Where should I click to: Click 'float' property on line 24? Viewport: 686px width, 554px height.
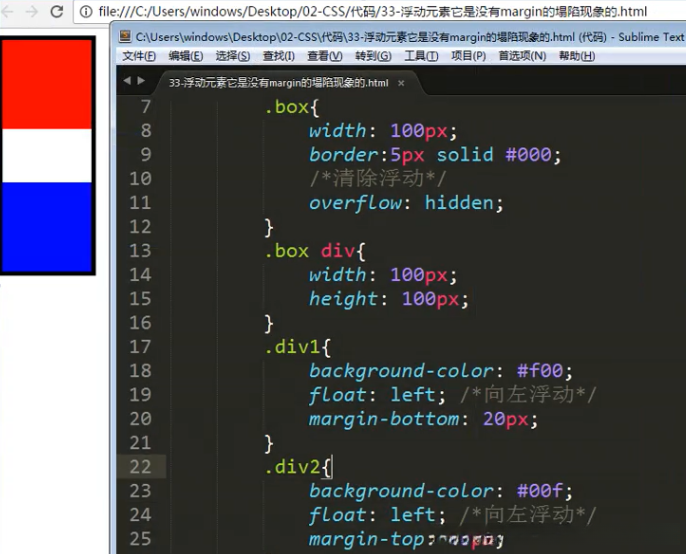click(337, 515)
